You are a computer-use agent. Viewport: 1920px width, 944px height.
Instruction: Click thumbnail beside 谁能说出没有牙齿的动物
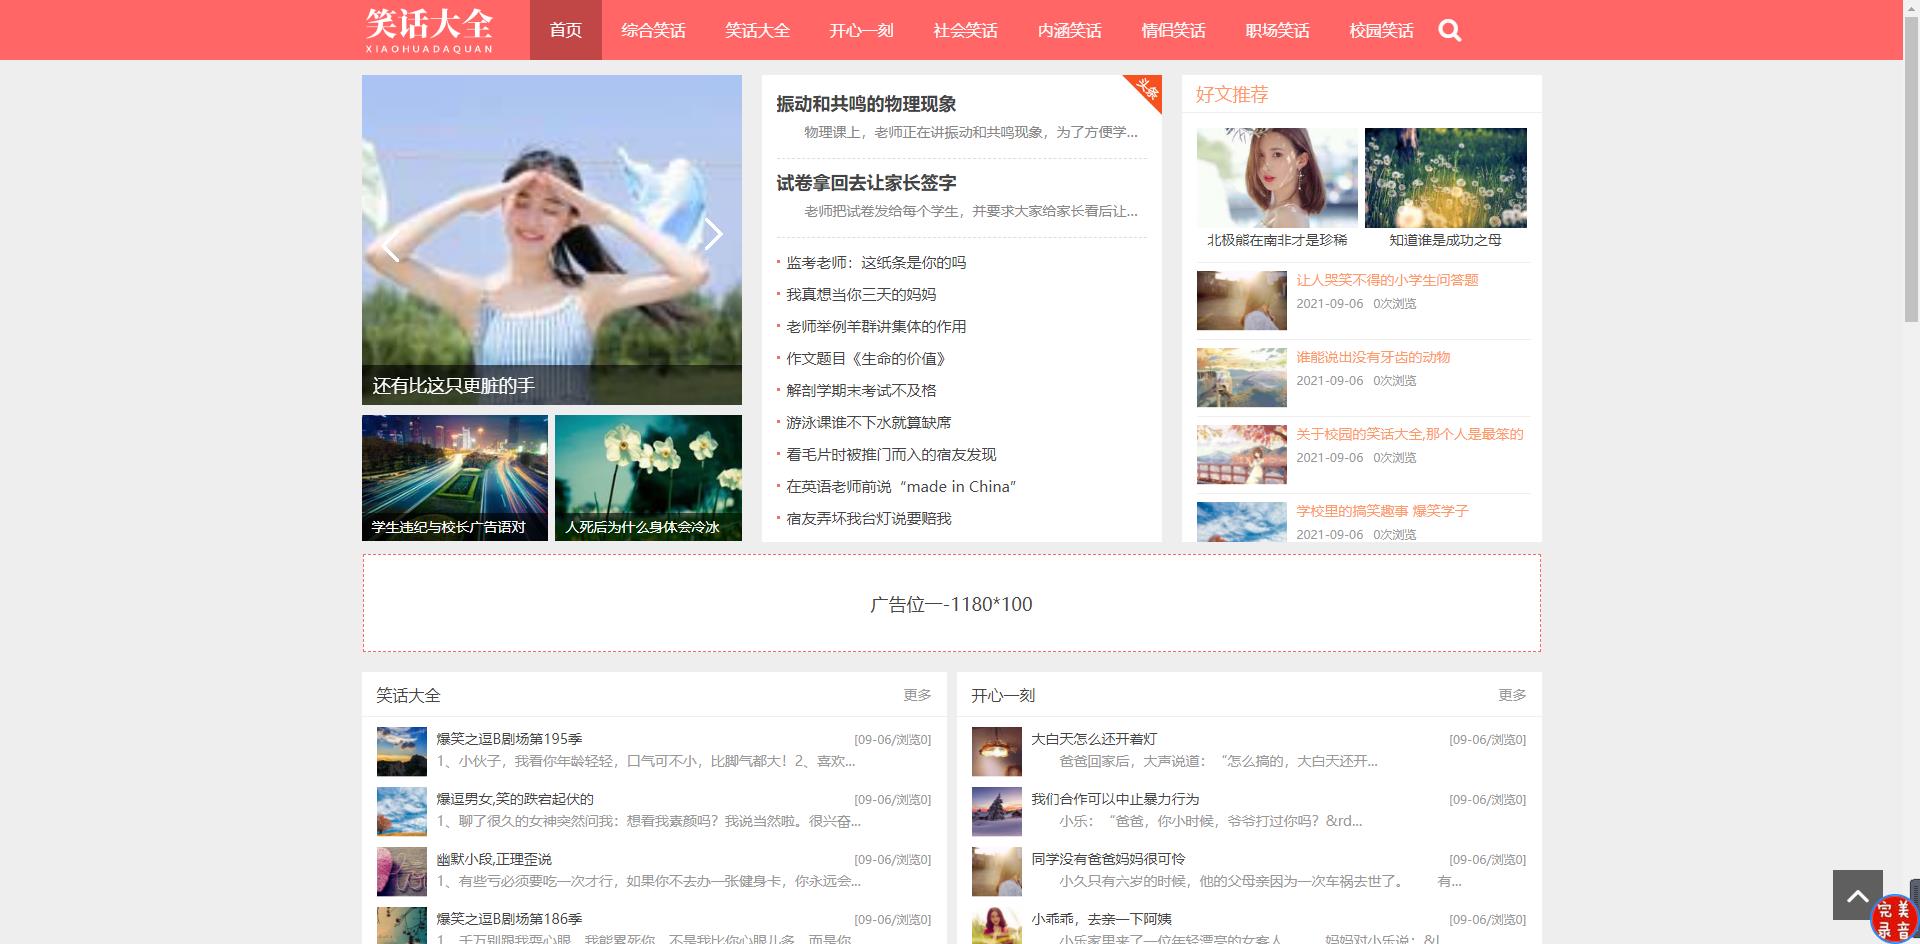1241,377
